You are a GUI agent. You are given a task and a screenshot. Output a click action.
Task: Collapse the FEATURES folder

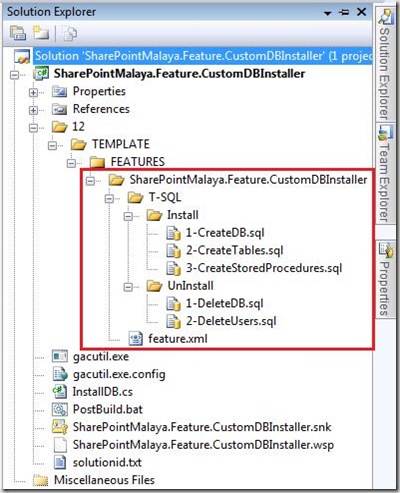pyautogui.click(x=71, y=163)
